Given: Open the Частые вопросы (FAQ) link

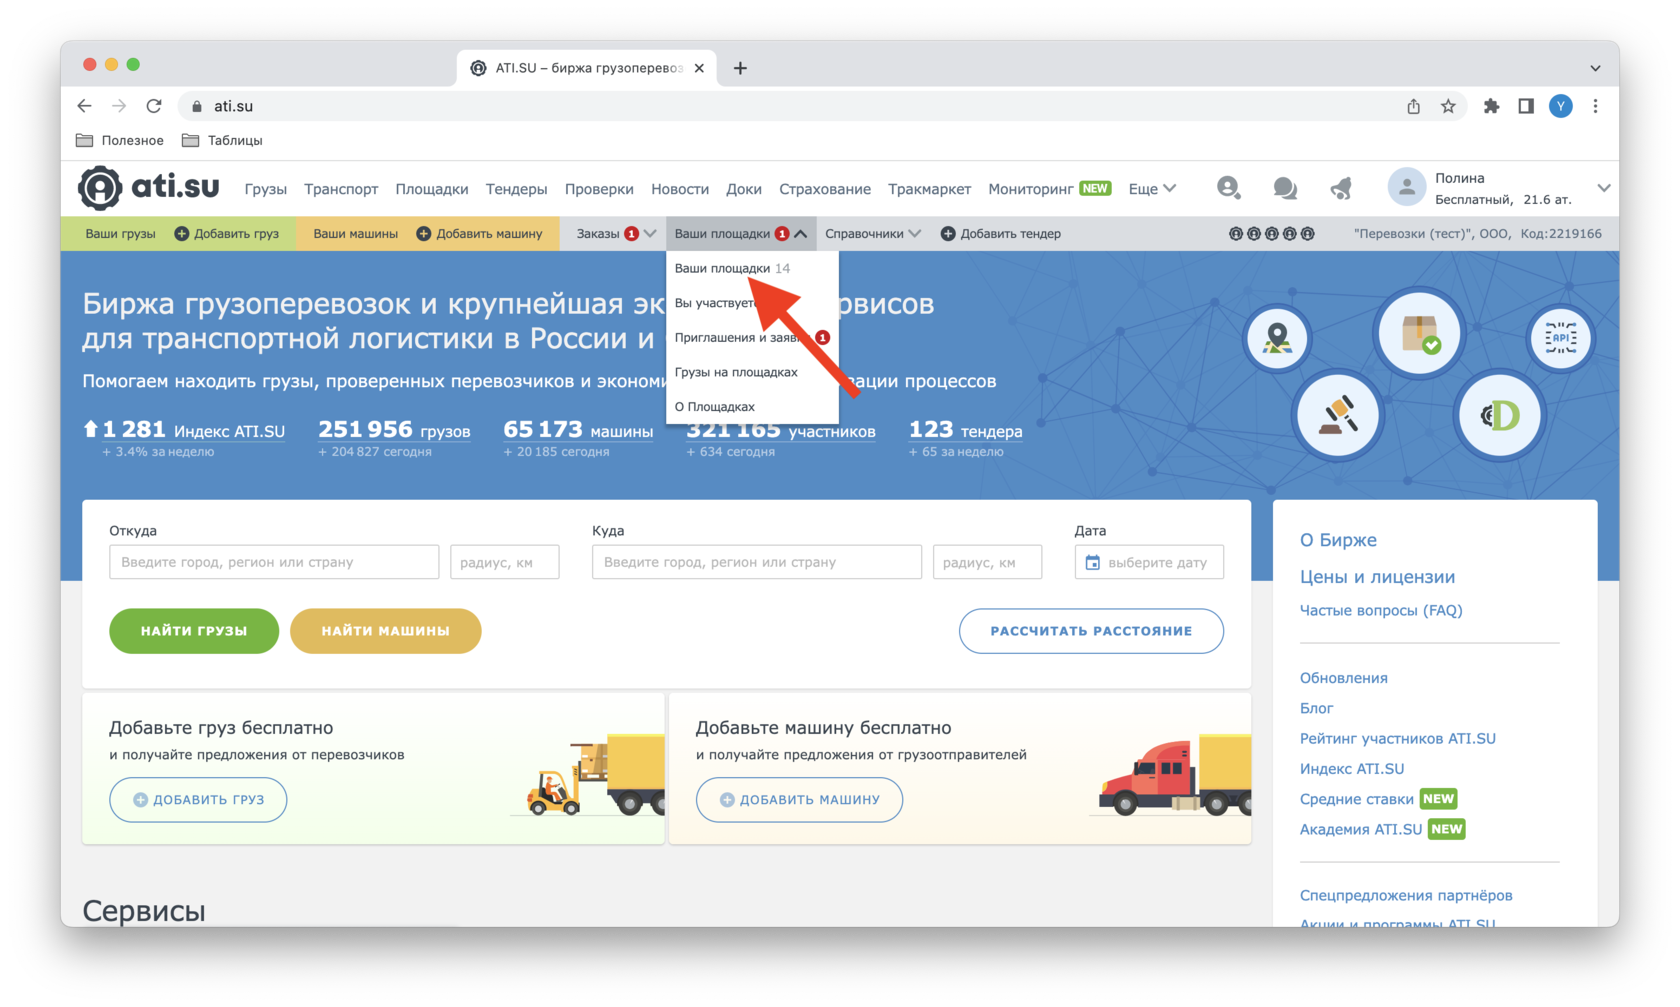Looking at the screenshot, I should coord(1380,610).
